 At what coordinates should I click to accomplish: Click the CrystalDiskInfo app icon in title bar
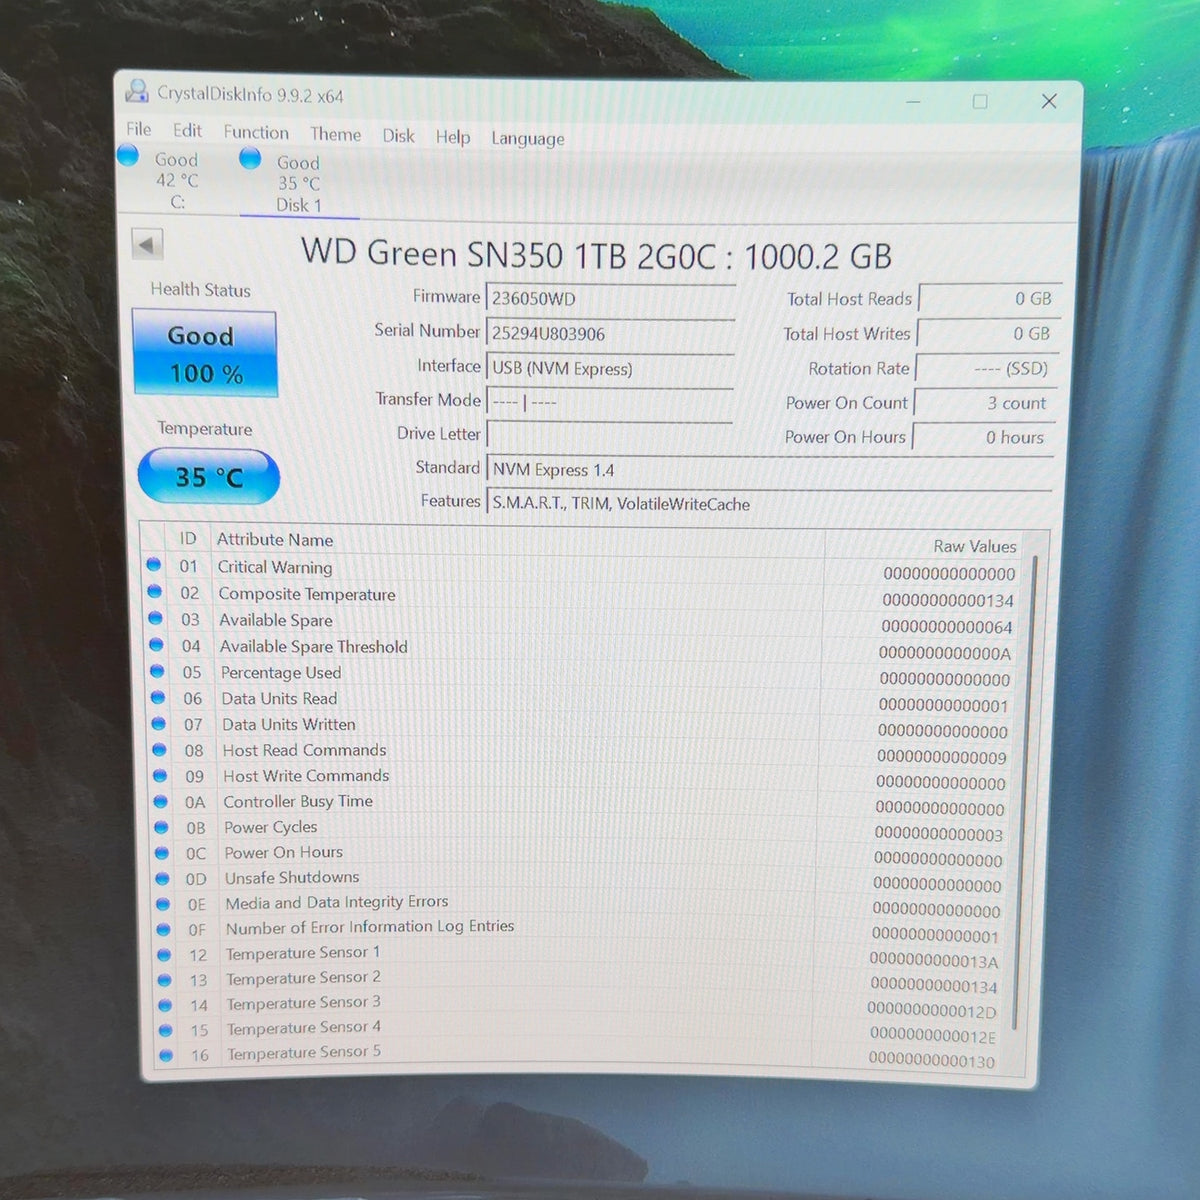[137, 91]
